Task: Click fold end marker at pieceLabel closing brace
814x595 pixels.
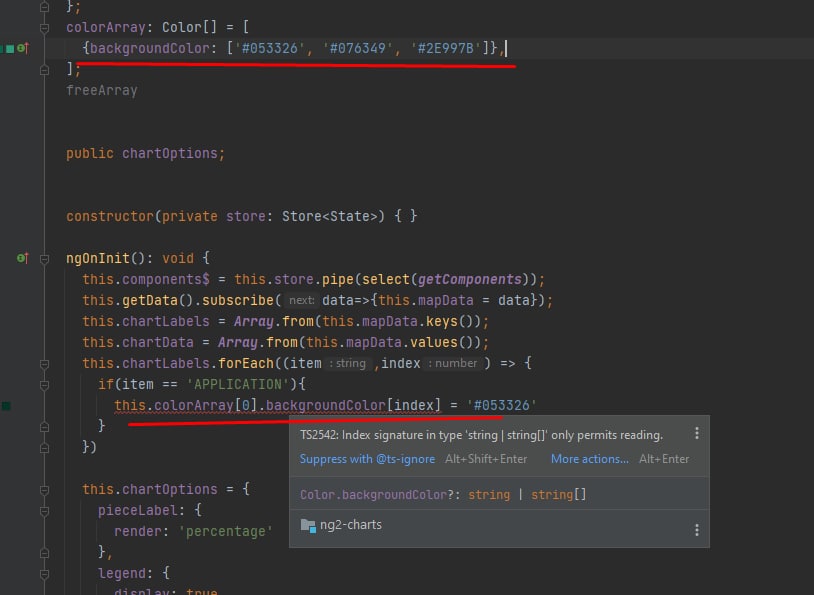Action: (45, 553)
